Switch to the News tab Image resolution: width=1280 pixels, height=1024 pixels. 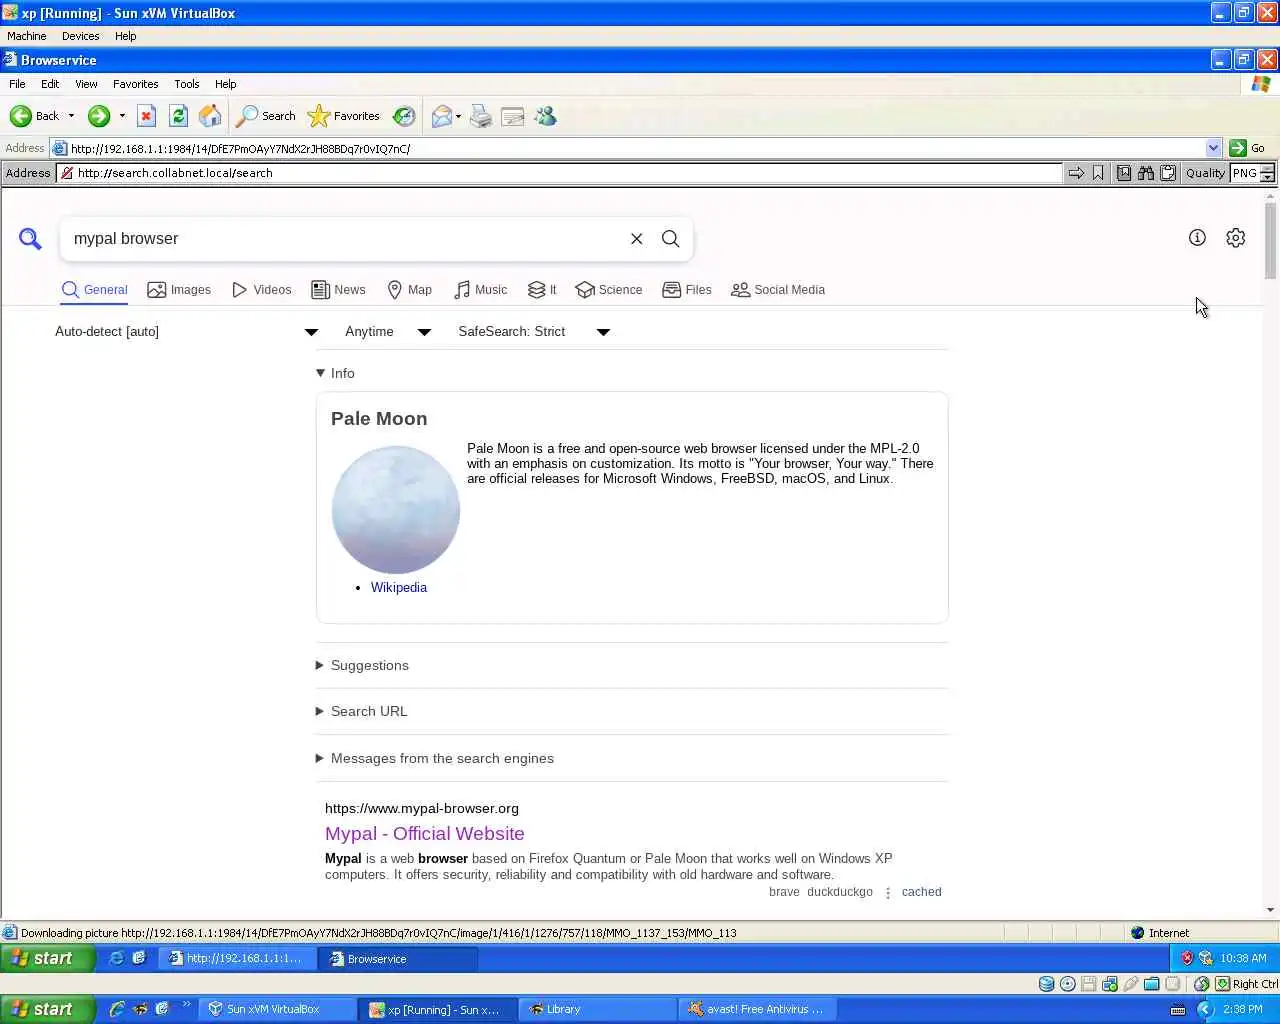[338, 290]
